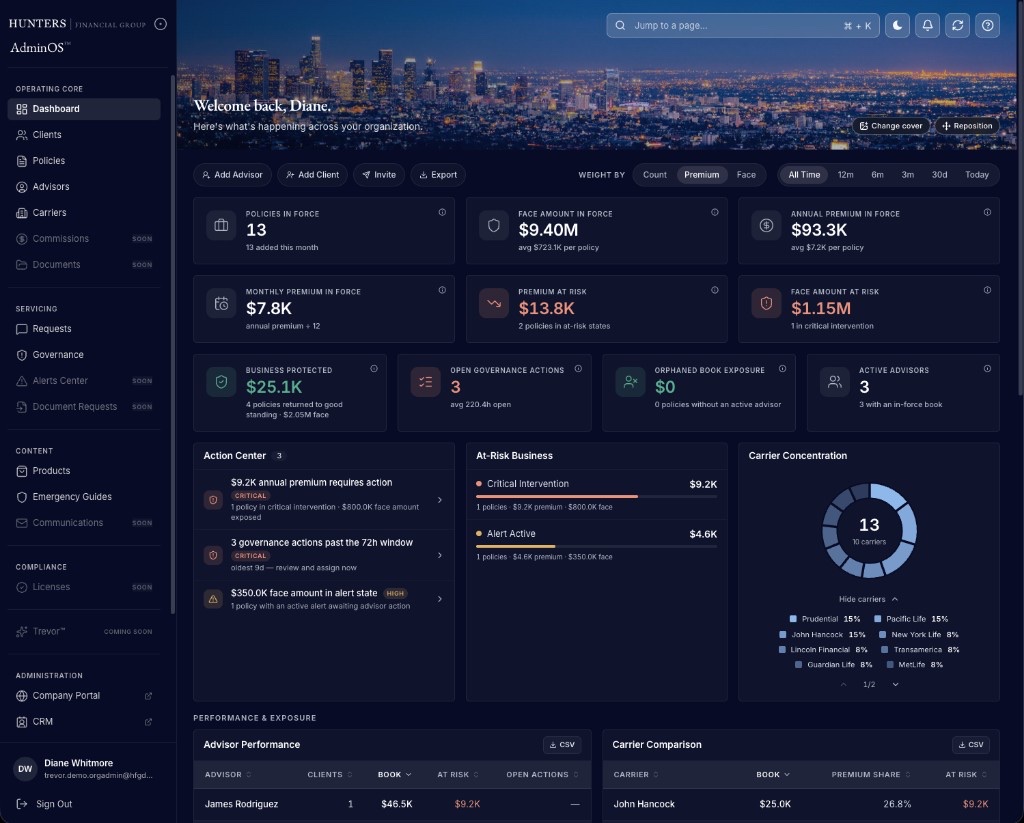
Task: Select the 6m time range
Action: click(x=877, y=175)
